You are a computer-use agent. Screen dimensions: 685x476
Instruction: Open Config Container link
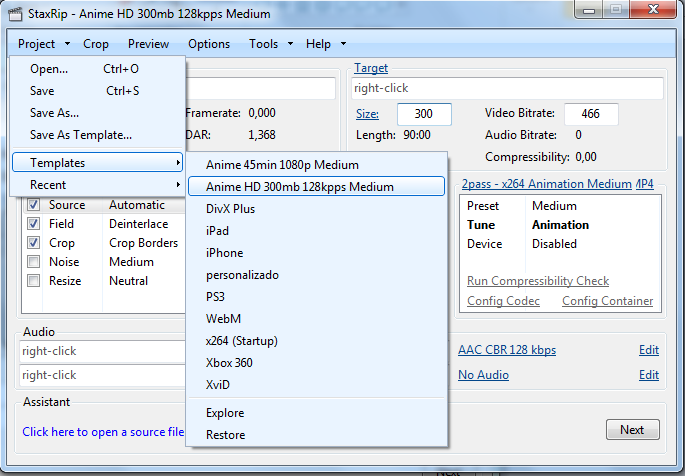(x=607, y=301)
